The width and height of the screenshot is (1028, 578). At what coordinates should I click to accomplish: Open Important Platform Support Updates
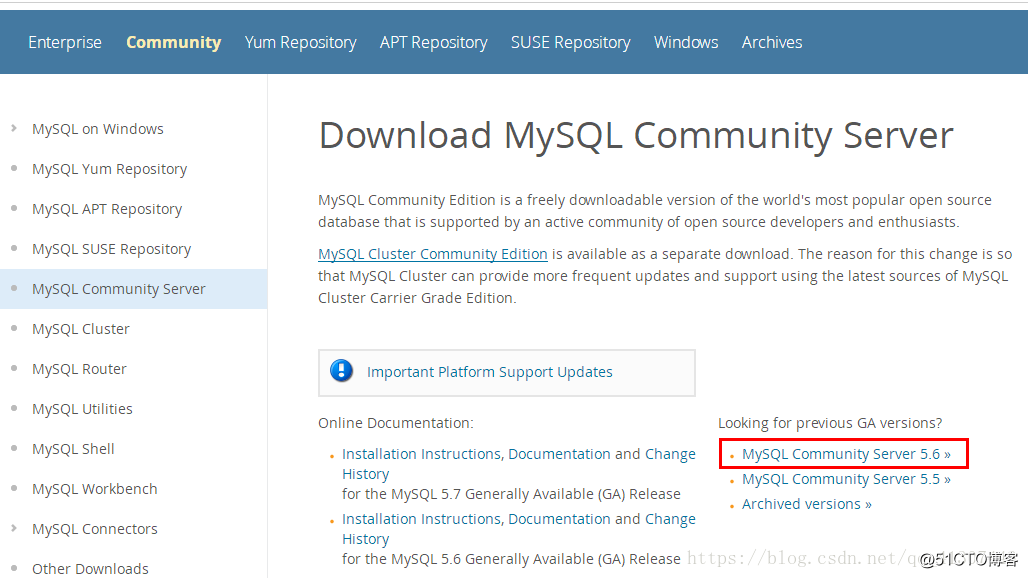(x=490, y=372)
